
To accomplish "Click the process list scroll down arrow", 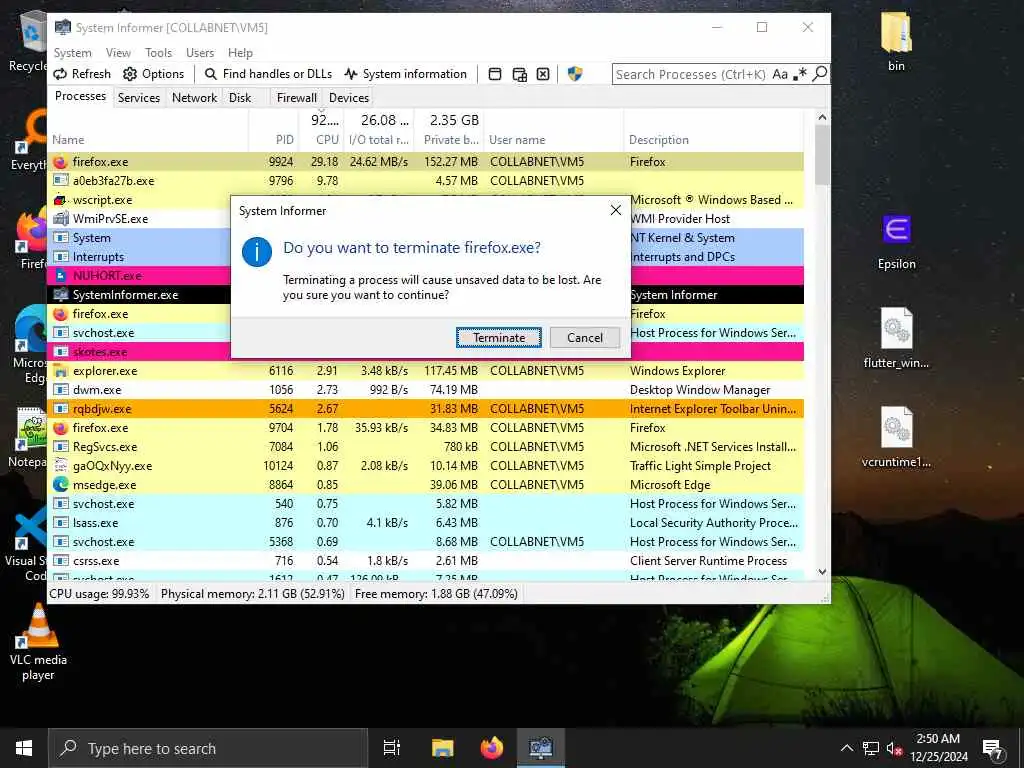I will pyautogui.click(x=822, y=571).
